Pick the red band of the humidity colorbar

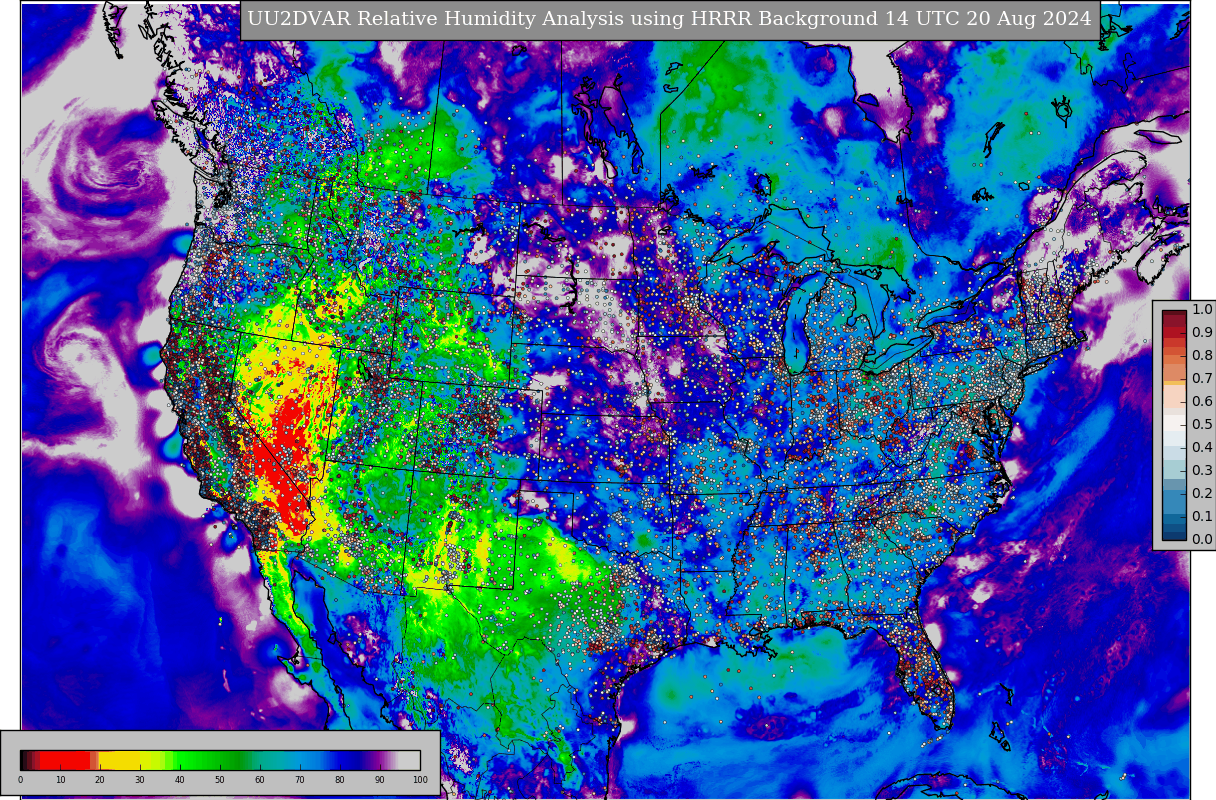(x=65, y=760)
